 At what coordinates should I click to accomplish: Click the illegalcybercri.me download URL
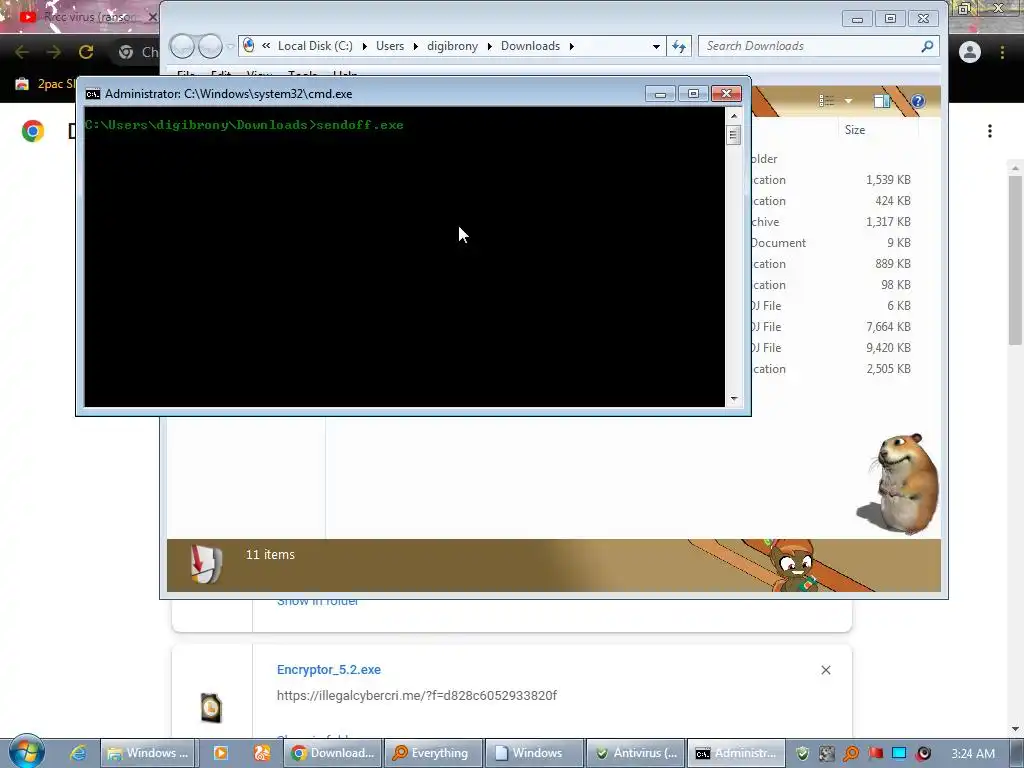click(417, 696)
